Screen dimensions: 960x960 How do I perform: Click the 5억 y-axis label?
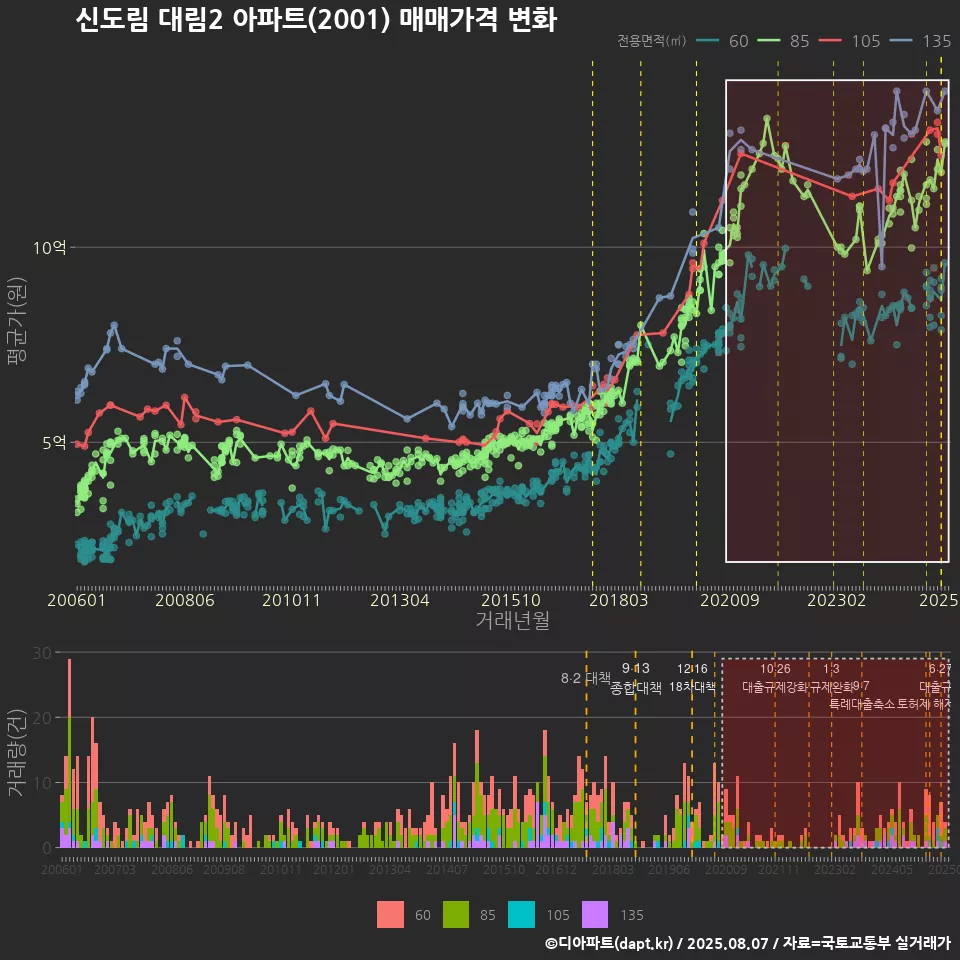pos(54,443)
